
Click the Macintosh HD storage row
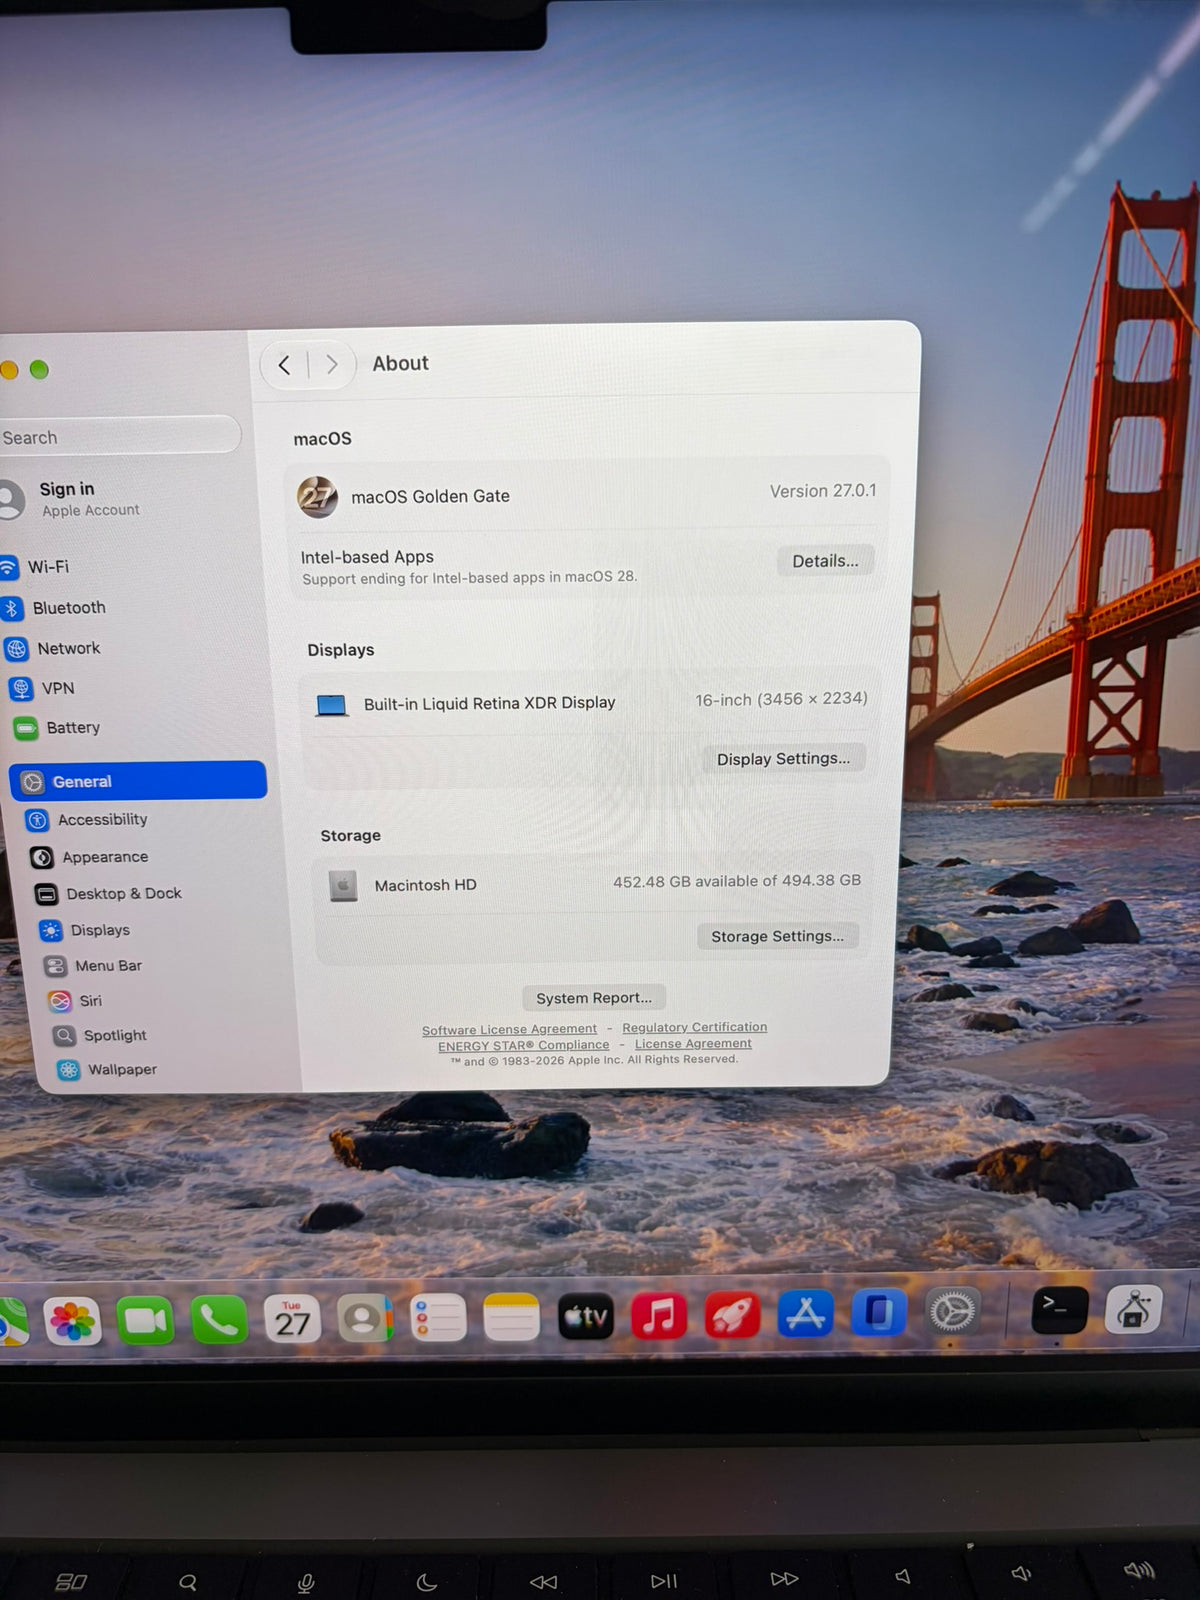pyautogui.click(x=594, y=883)
